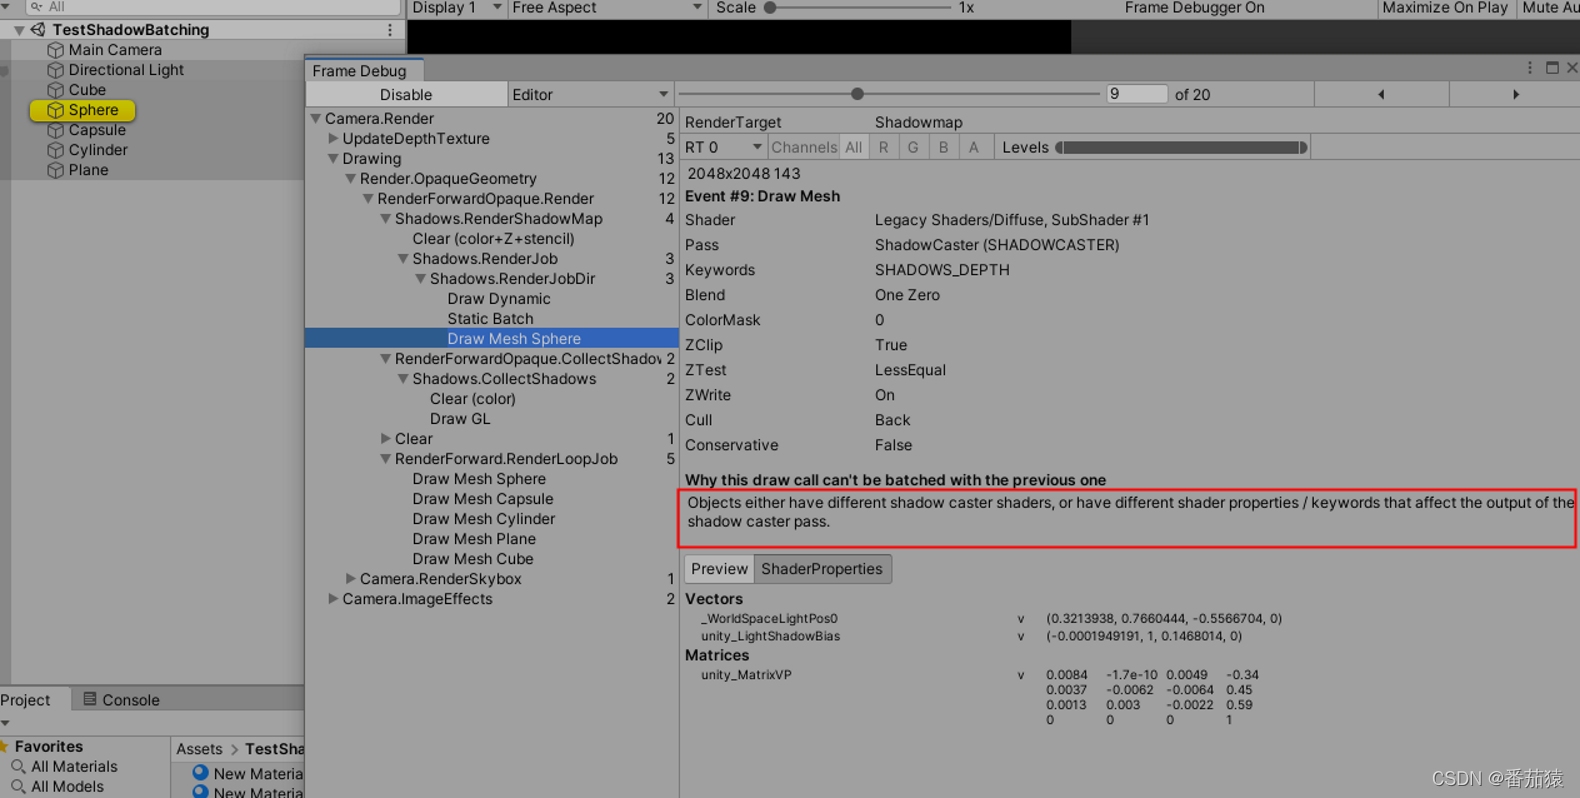The height and width of the screenshot is (798, 1580).
Task: Open the RT 0 render target dropdown
Action: (724, 147)
